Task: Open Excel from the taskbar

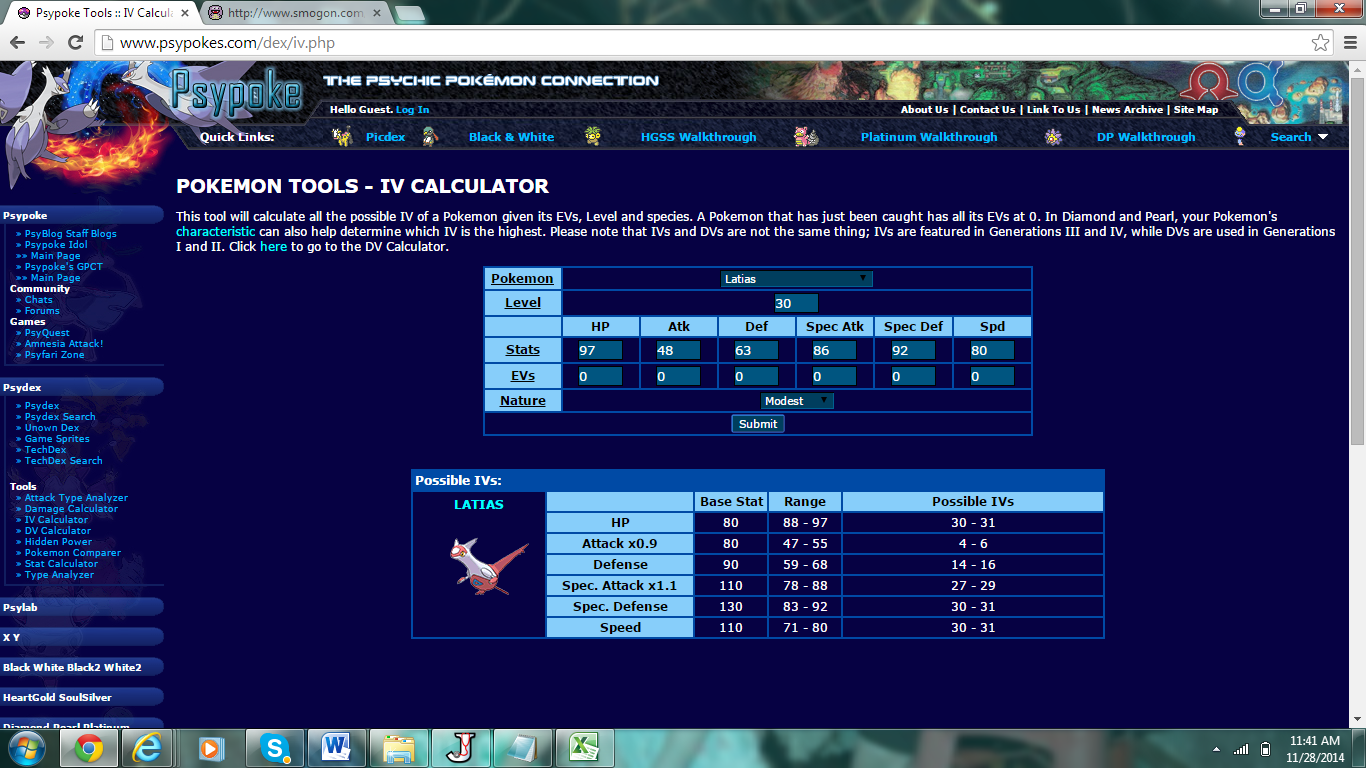Action: coord(584,748)
